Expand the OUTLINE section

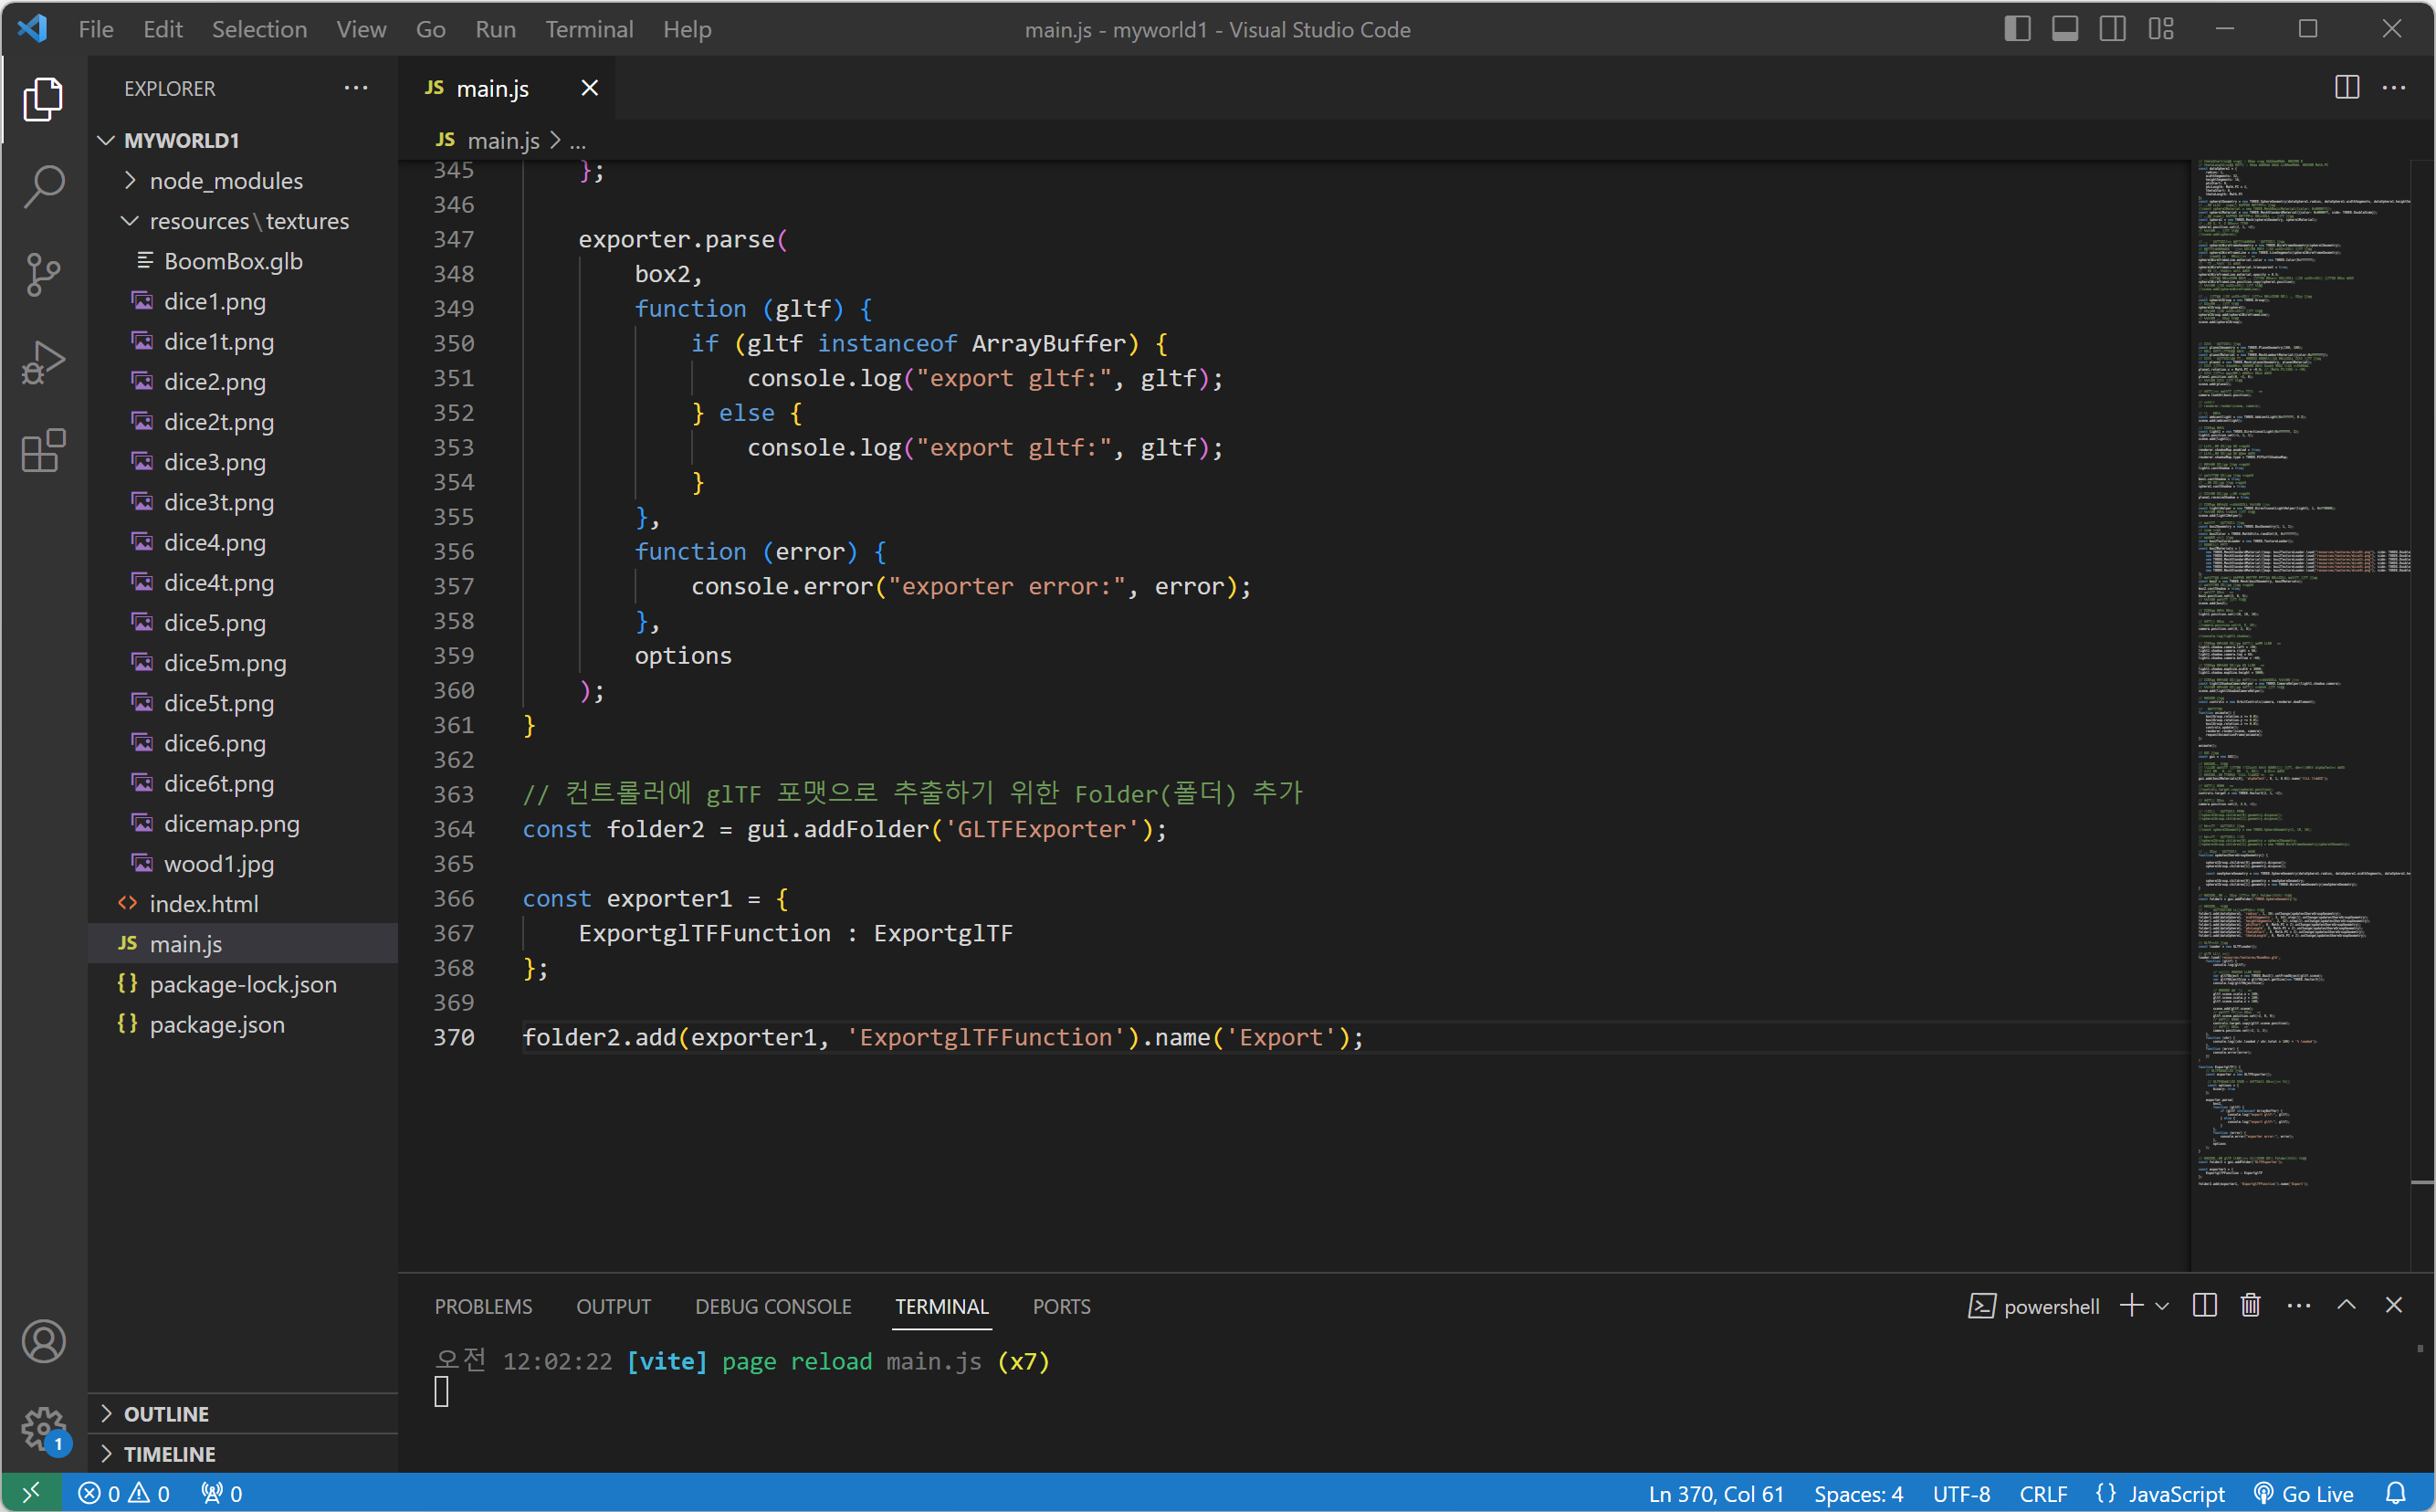tap(166, 1413)
